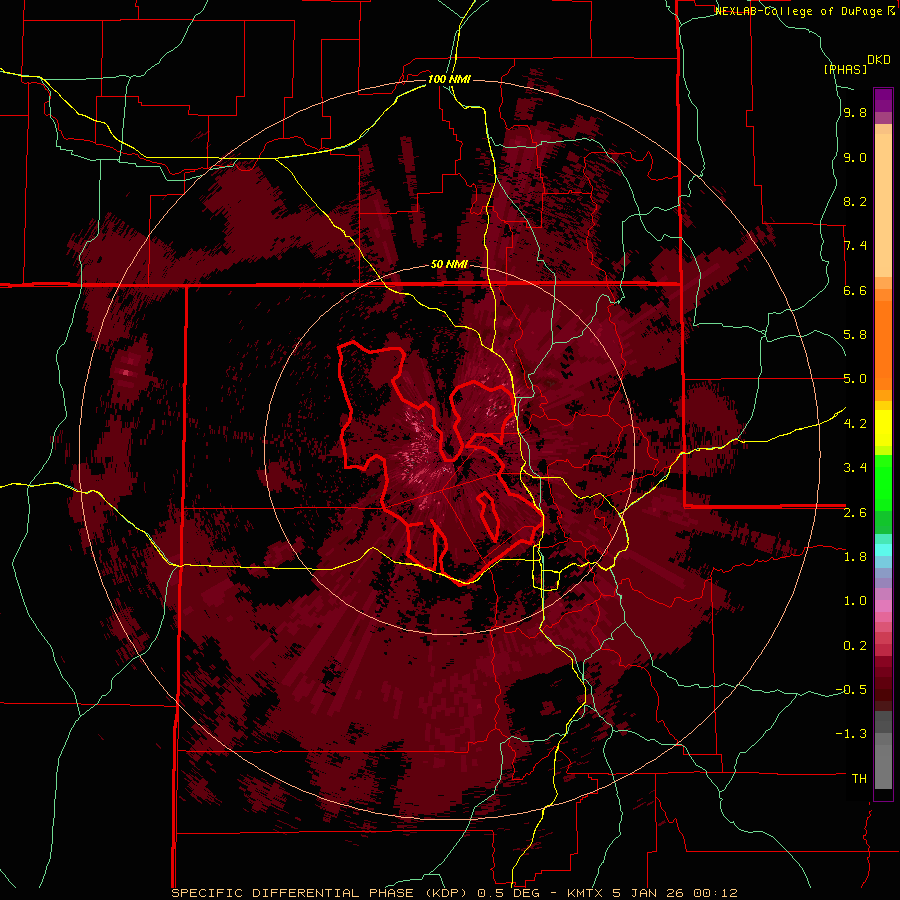The width and height of the screenshot is (900, 900).
Task: Click the 9.8 value on color scale
Action: click(x=855, y=113)
